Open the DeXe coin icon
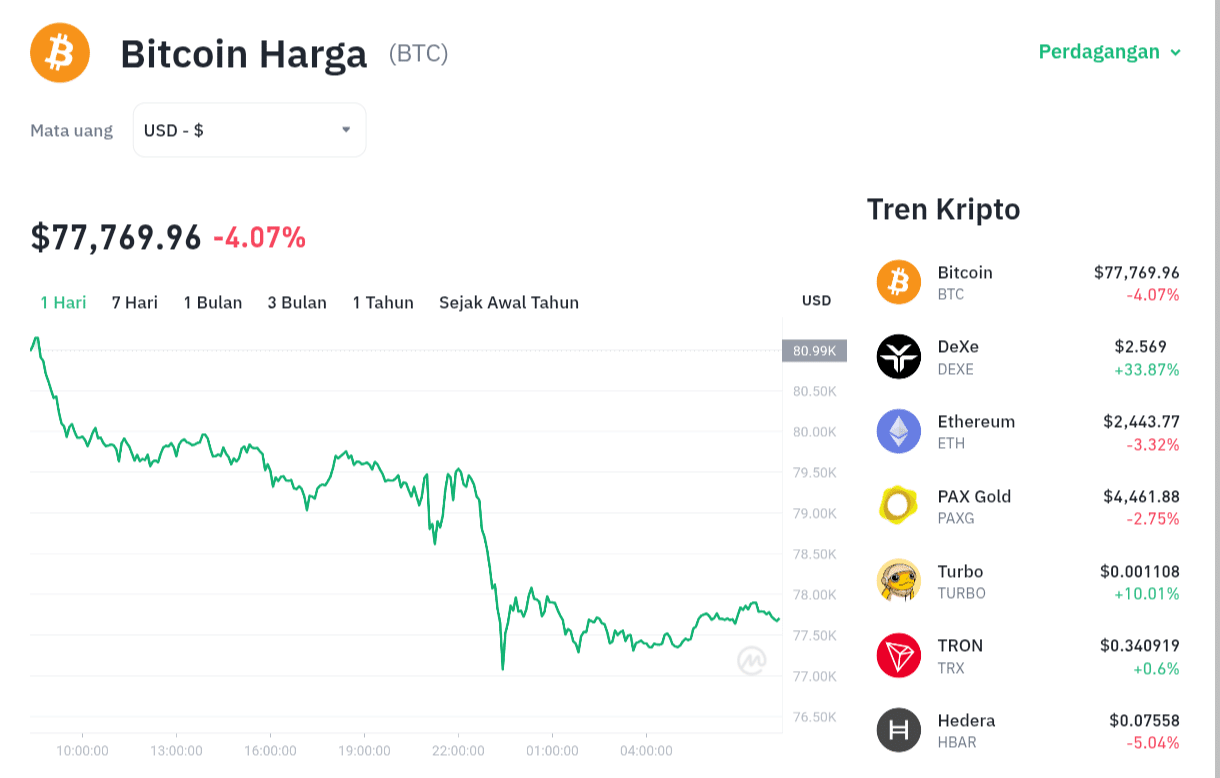1220x778 pixels. tap(898, 357)
